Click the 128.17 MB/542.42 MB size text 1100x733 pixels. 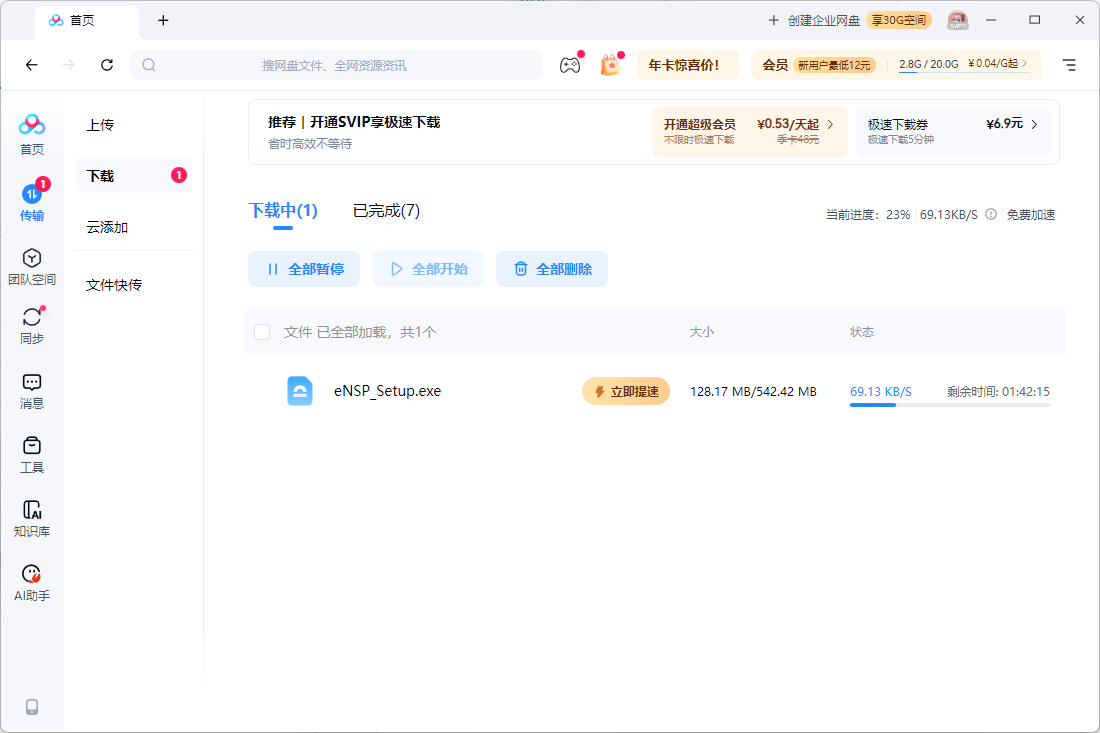(x=753, y=391)
